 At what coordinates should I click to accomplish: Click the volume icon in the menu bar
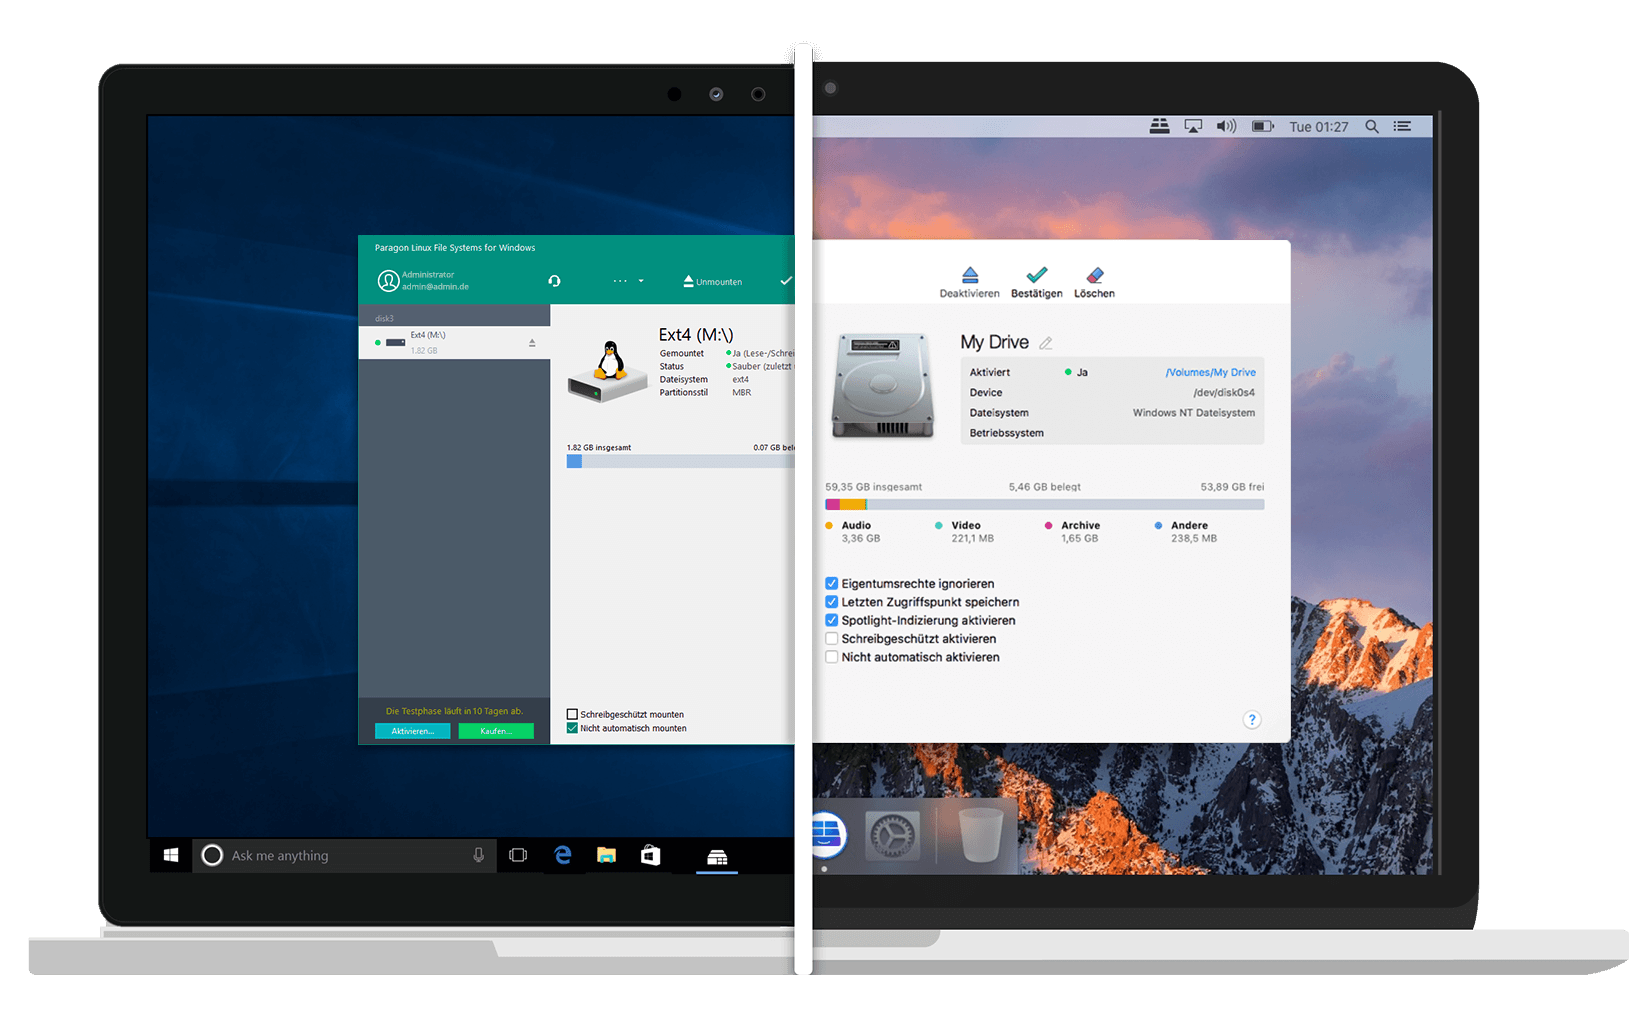pos(1227,127)
